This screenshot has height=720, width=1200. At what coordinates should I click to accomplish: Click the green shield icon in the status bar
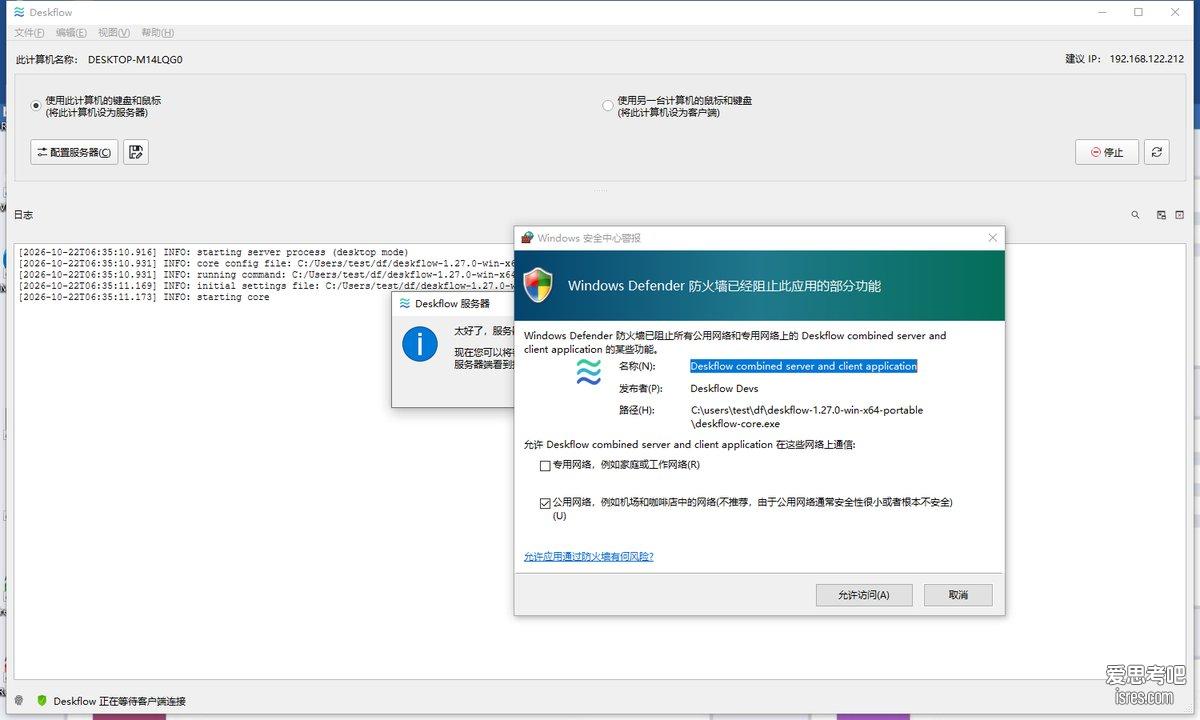pyautogui.click(x=42, y=701)
